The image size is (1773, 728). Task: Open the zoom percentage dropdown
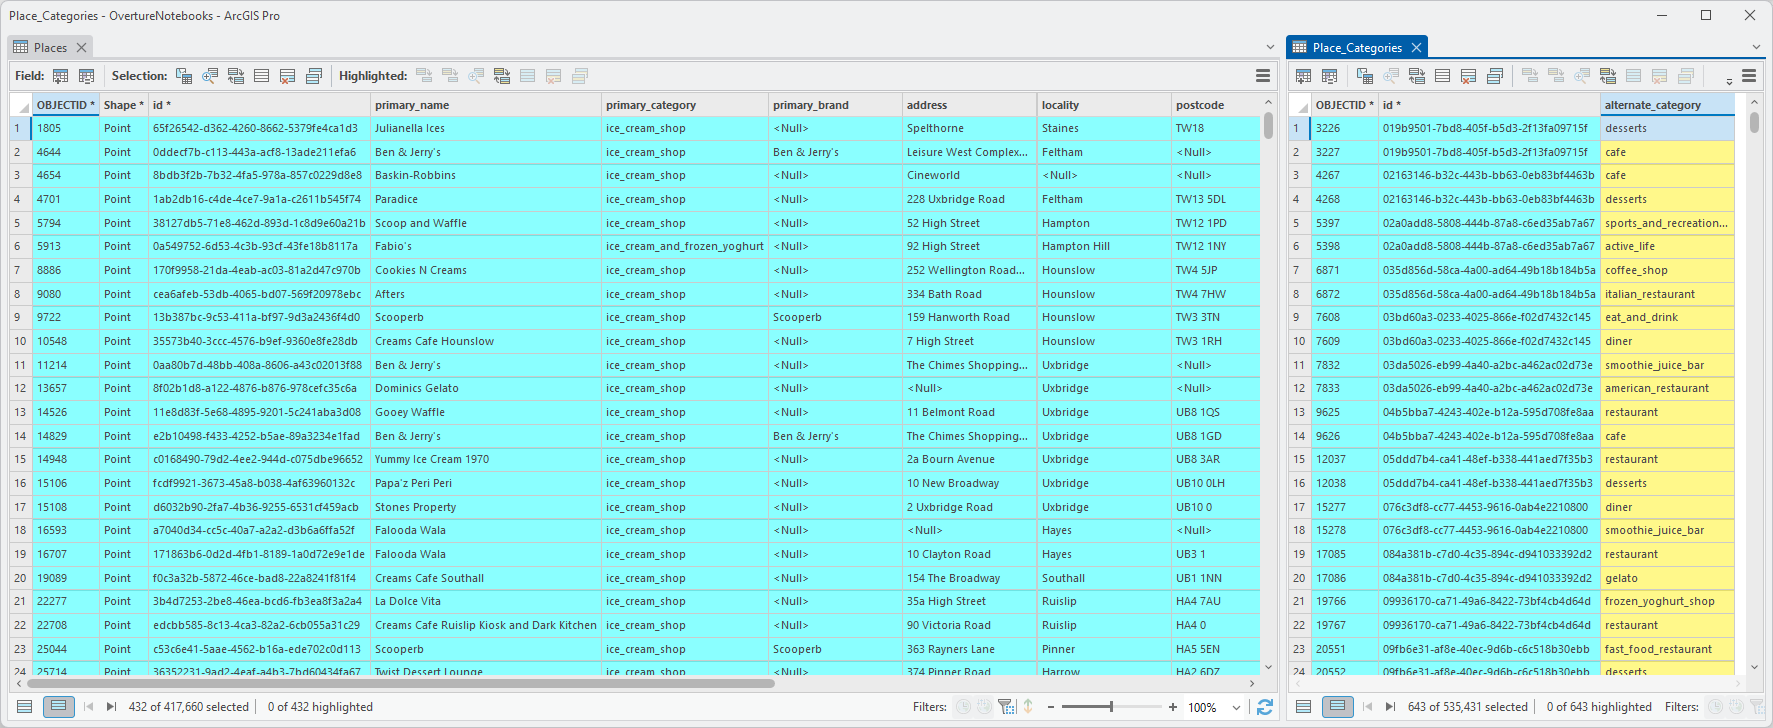1237,707
